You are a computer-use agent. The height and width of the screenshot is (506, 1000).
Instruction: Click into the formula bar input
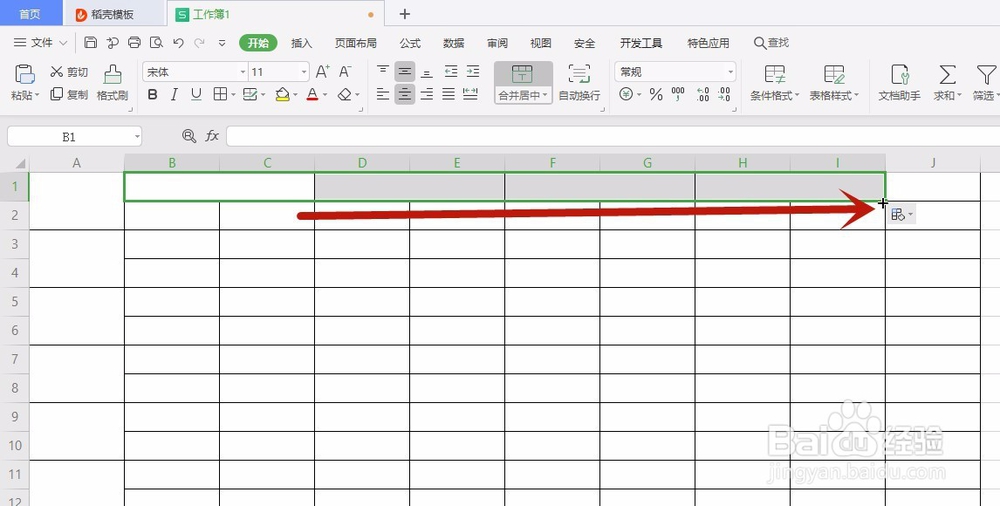612,137
